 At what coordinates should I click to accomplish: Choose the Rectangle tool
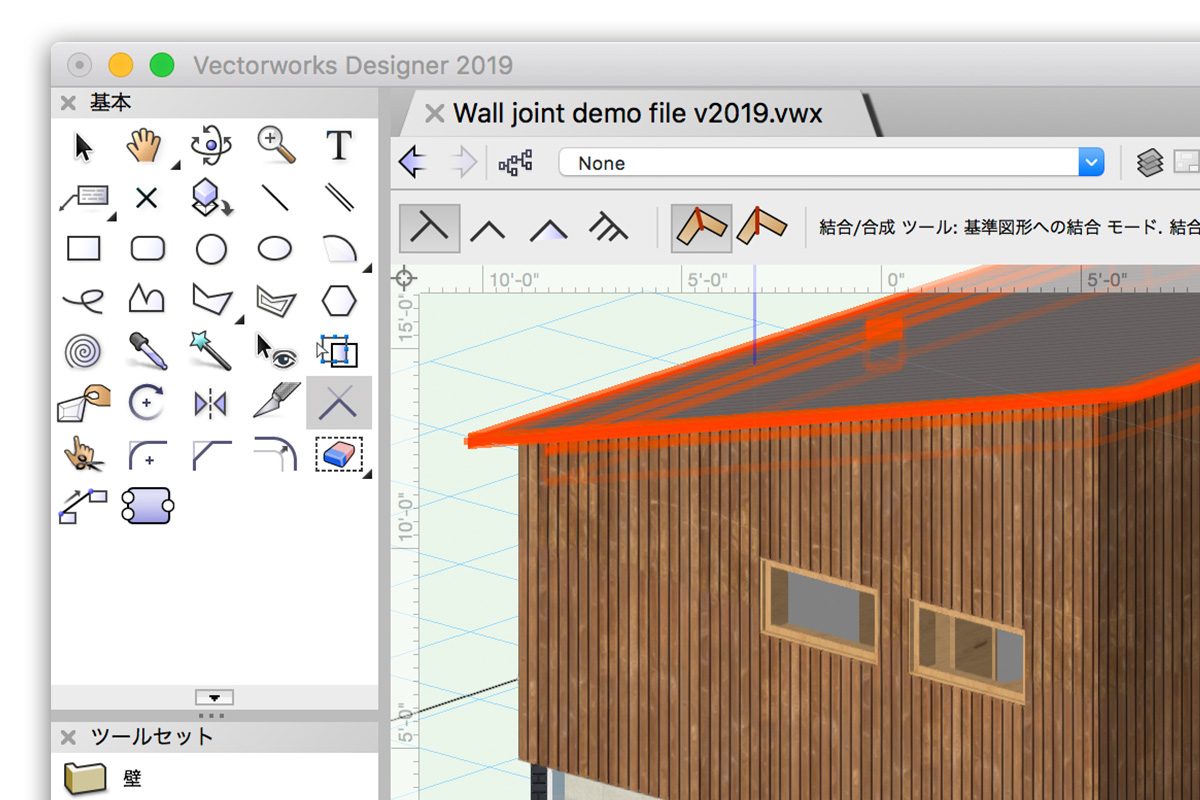click(84, 248)
